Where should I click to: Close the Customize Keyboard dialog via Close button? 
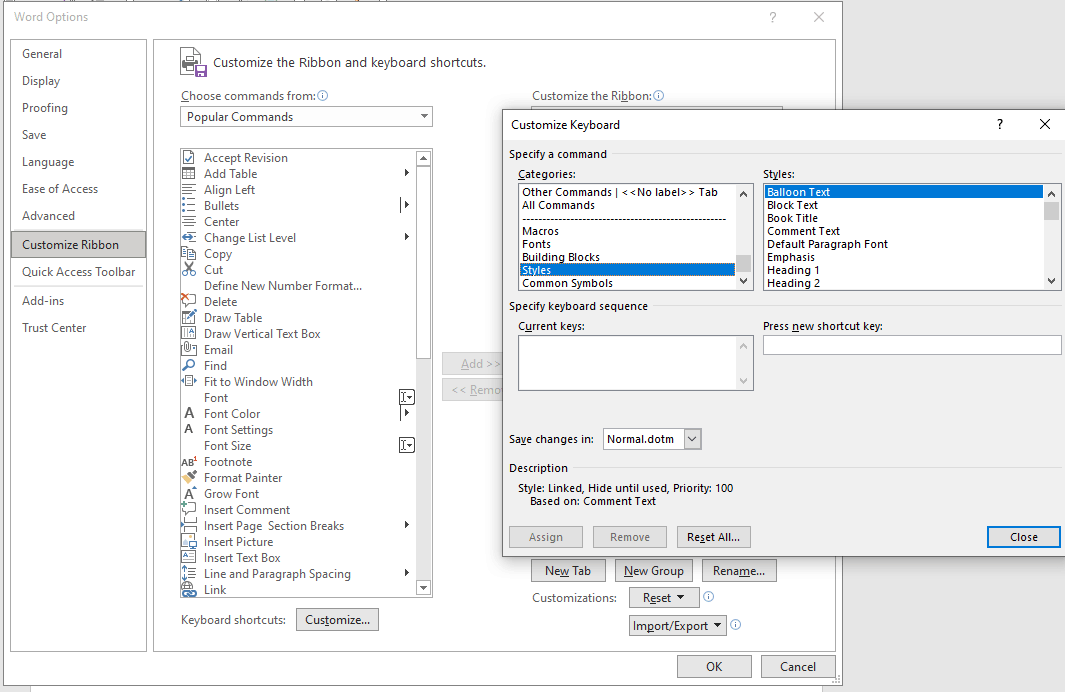point(1023,537)
